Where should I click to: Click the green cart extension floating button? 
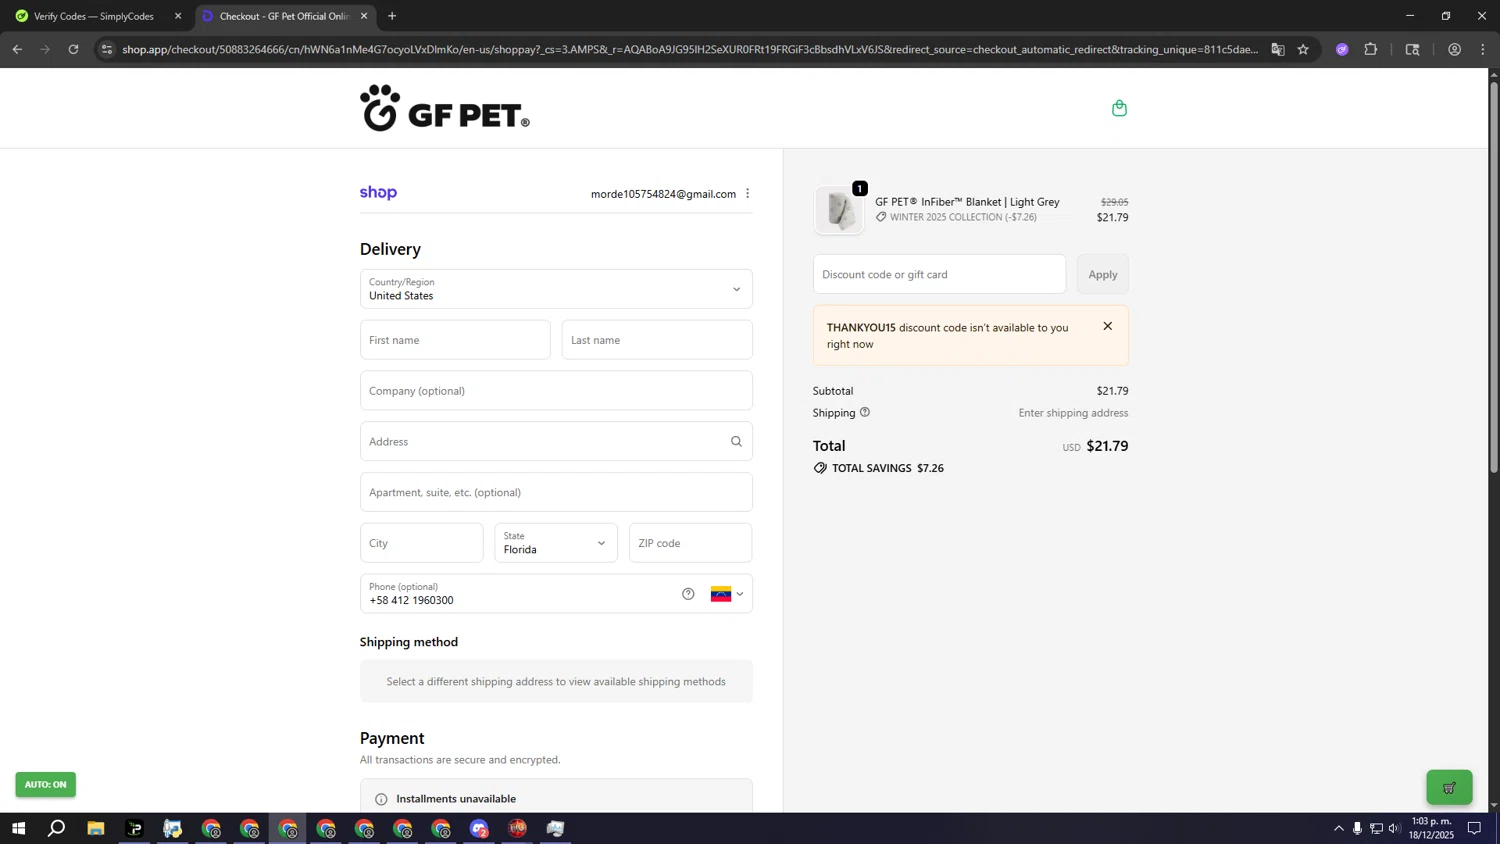(x=1449, y=788)
